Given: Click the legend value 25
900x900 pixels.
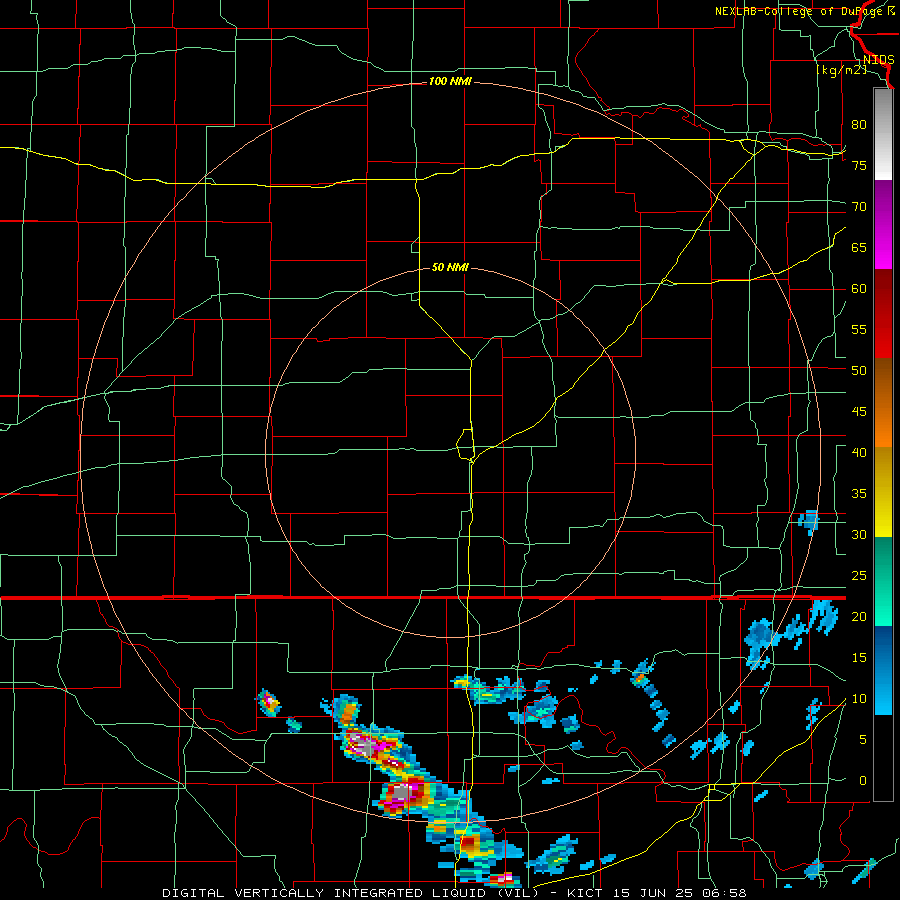Looking at the screenshot, I should pyautogui.click(x=859, y=576).
